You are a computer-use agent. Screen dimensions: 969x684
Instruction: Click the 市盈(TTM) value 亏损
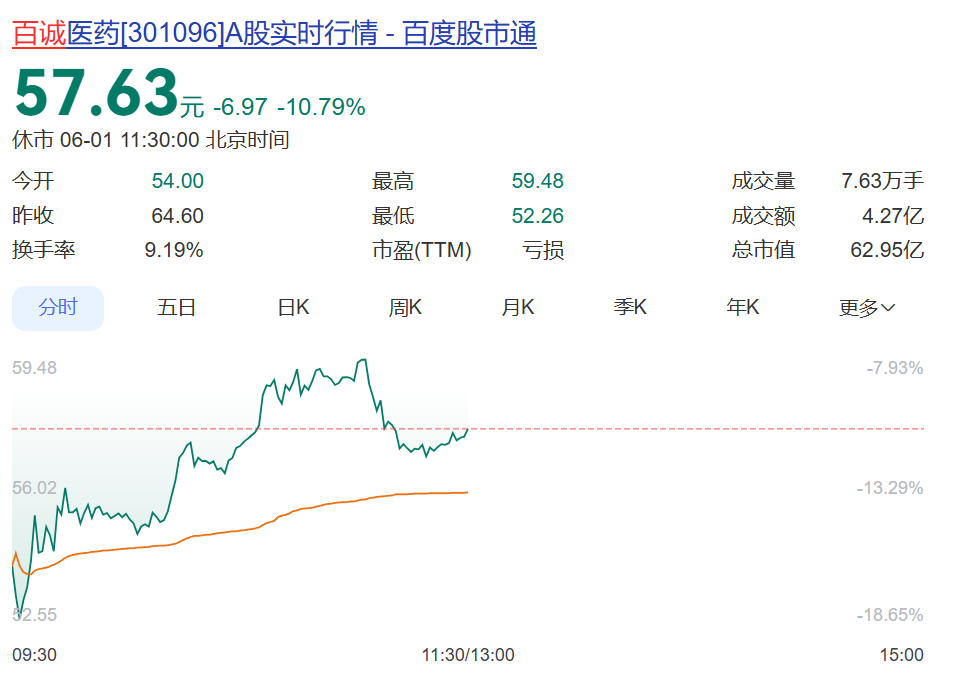coord(543,250)
